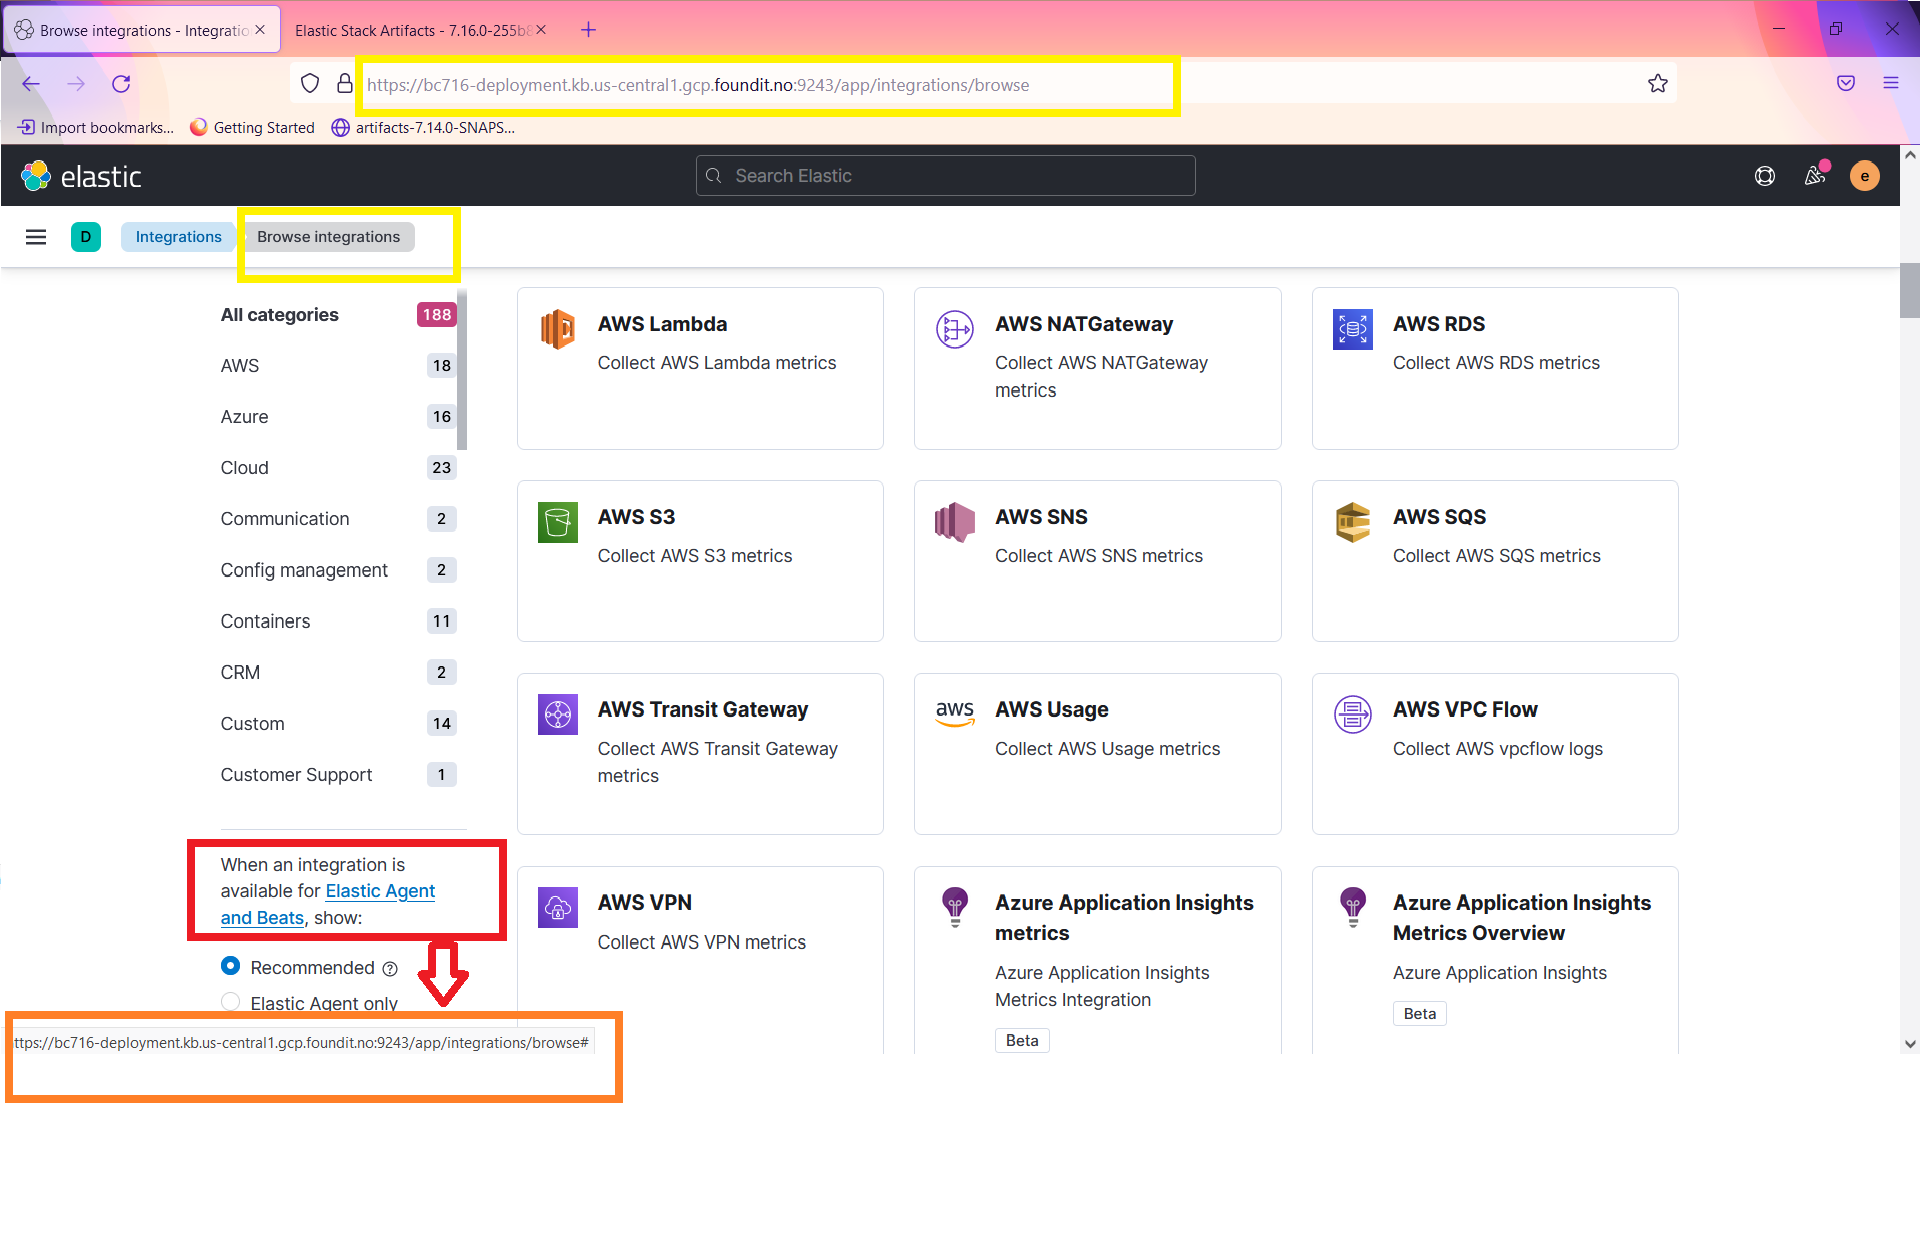
Task: Select the Elastic Agent only radio button
Action: pyautogui.click(x=230, y=1001)
